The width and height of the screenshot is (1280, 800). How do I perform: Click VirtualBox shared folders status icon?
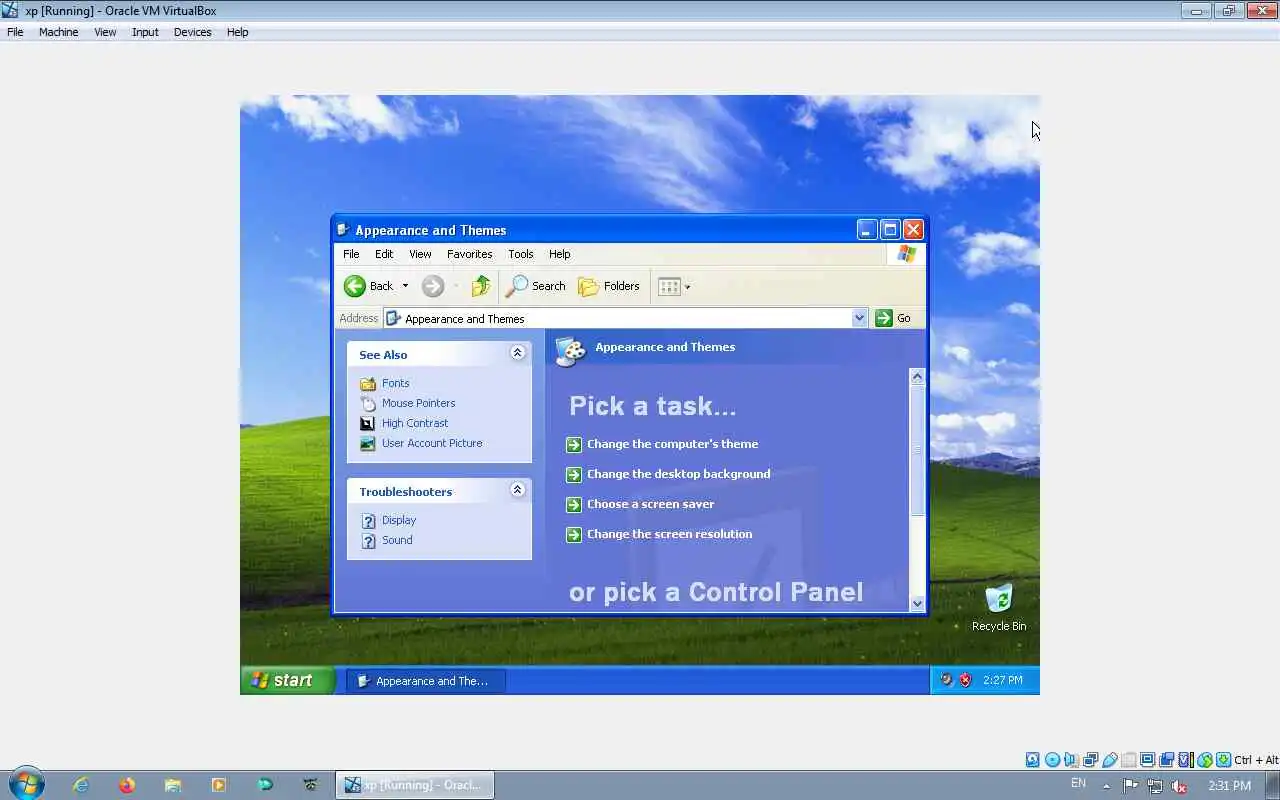pyautogui.click(x=1129, y=760)
